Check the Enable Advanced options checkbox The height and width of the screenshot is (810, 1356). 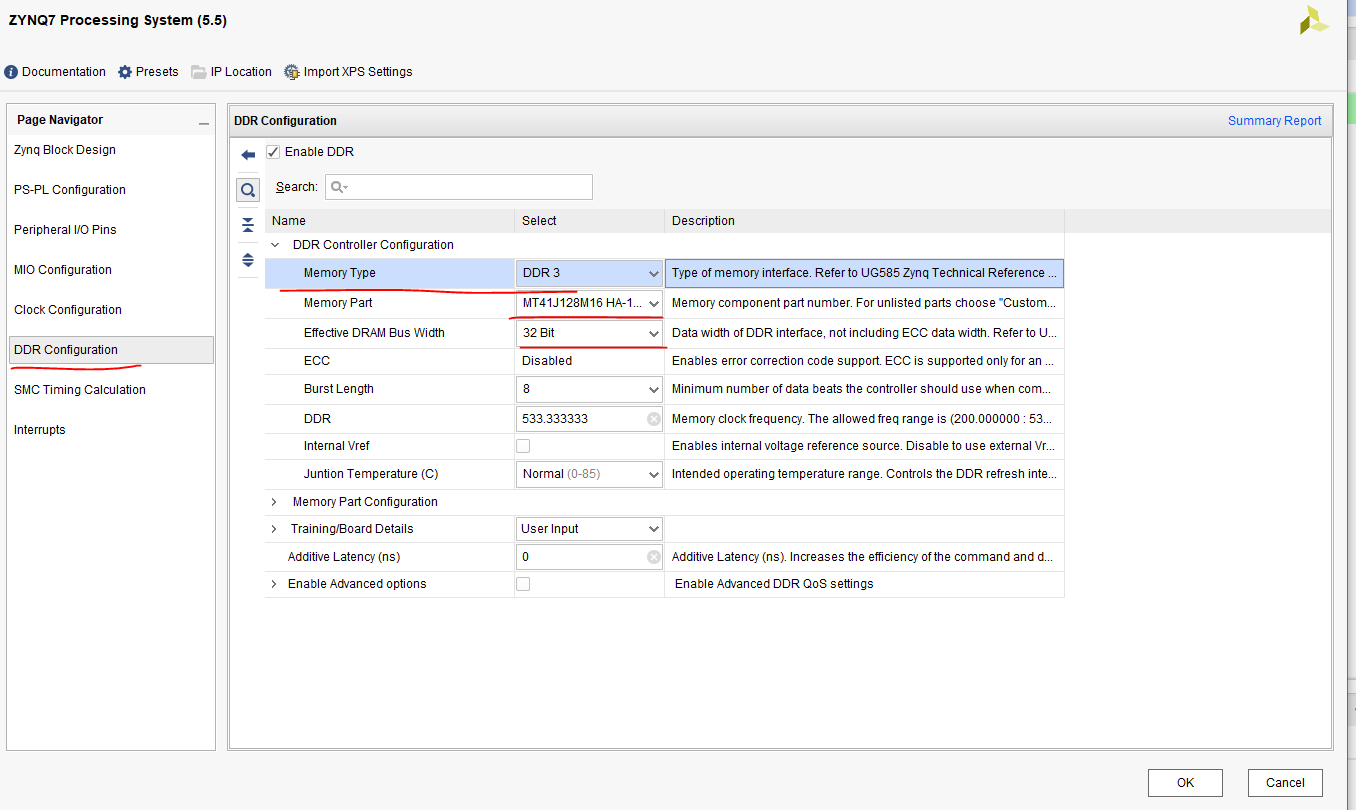523,584
